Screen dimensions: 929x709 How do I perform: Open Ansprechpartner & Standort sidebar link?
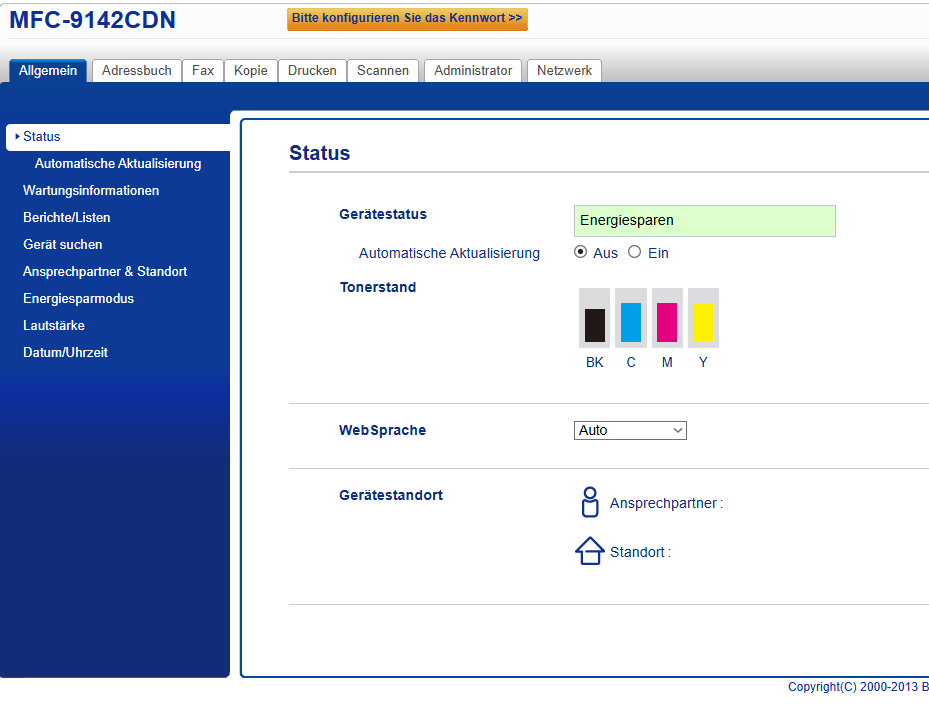pos(105,271)
